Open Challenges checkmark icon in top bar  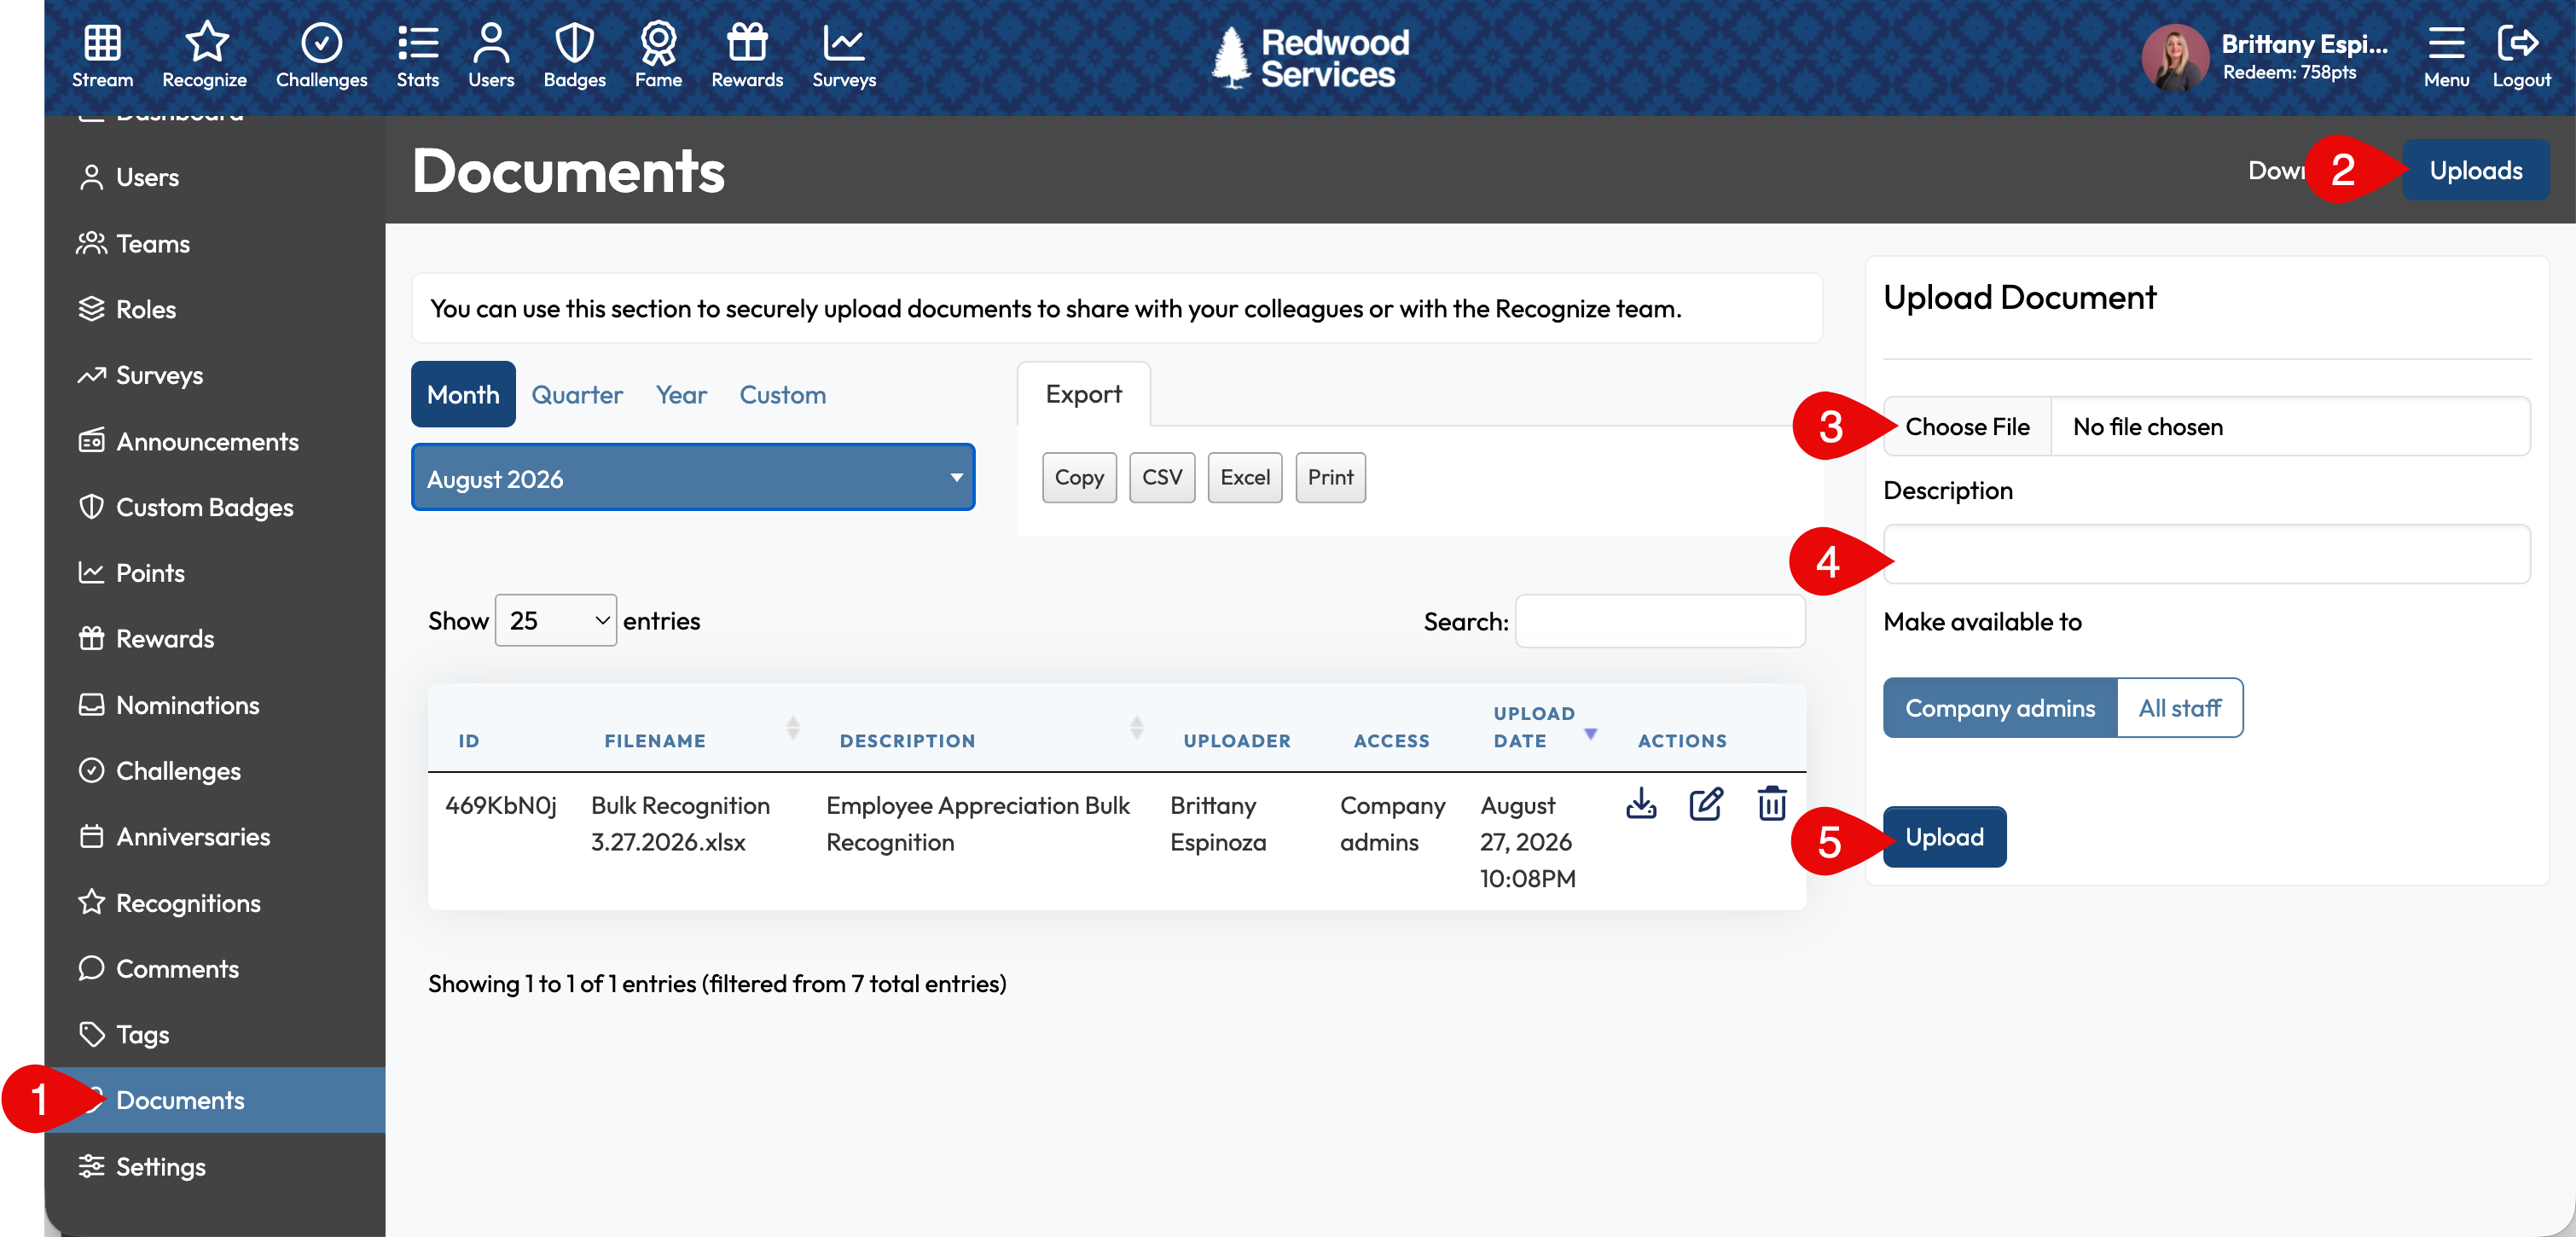pos(321,43)
